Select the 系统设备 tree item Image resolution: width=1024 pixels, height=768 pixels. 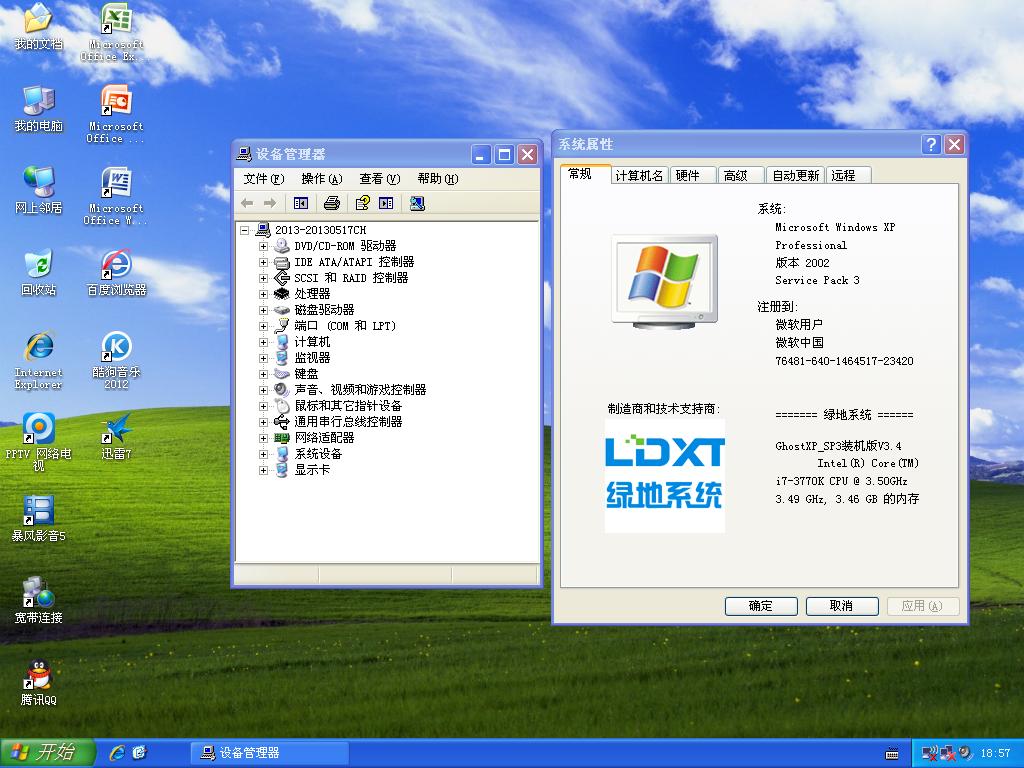pos(318,454)
